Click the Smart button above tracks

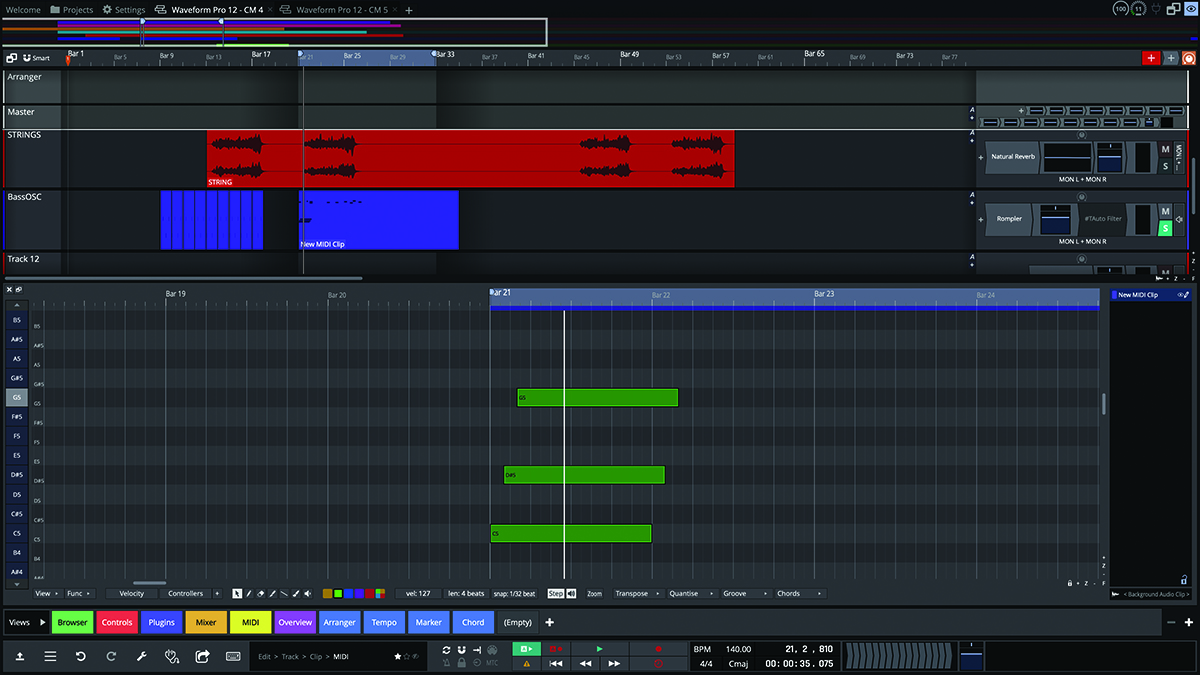click(36, 58)
